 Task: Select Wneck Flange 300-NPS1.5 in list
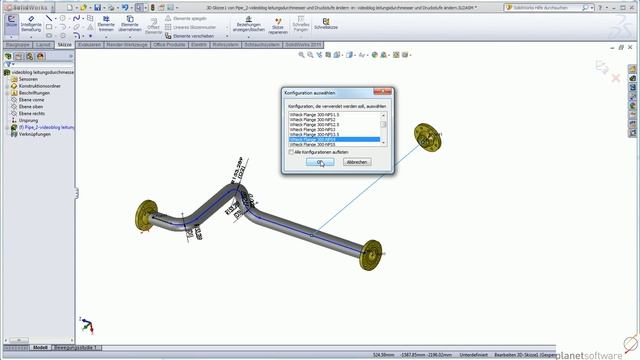coord(315,115)
